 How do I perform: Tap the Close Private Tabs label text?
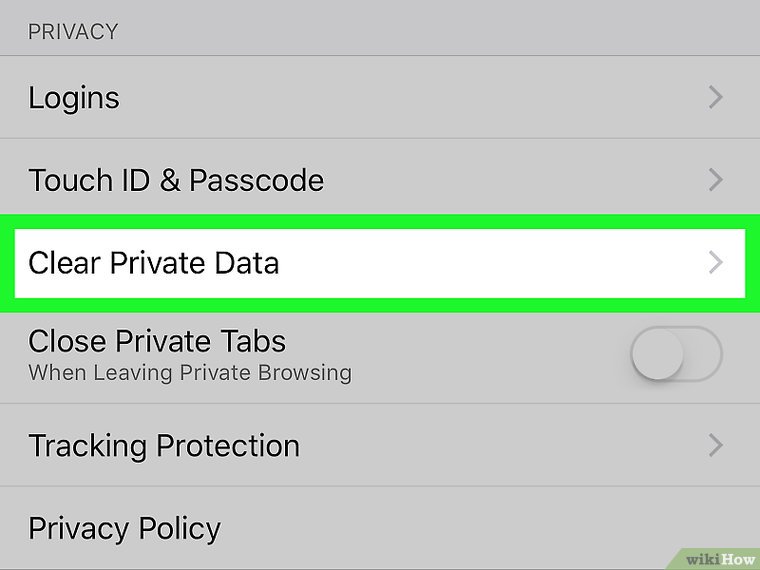(x=157, y=341)
